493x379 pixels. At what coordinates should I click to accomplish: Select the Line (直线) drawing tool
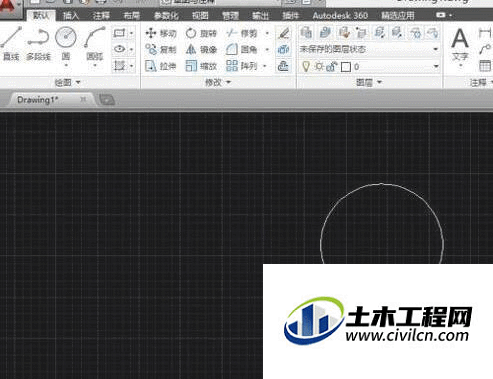(x=11, y=43)
